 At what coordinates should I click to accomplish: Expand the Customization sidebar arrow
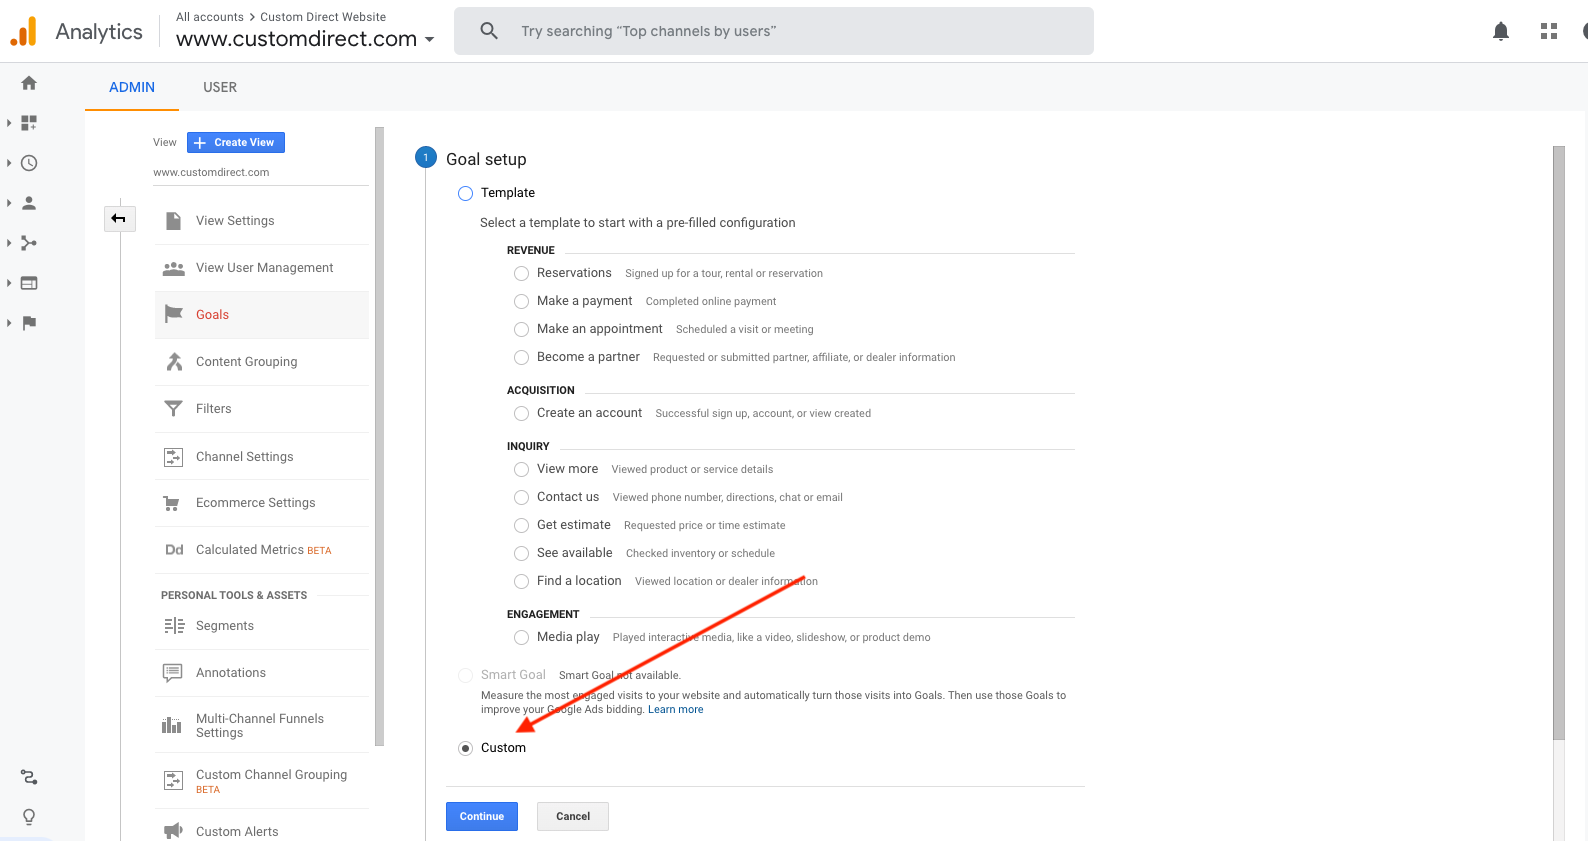(9, 123)
